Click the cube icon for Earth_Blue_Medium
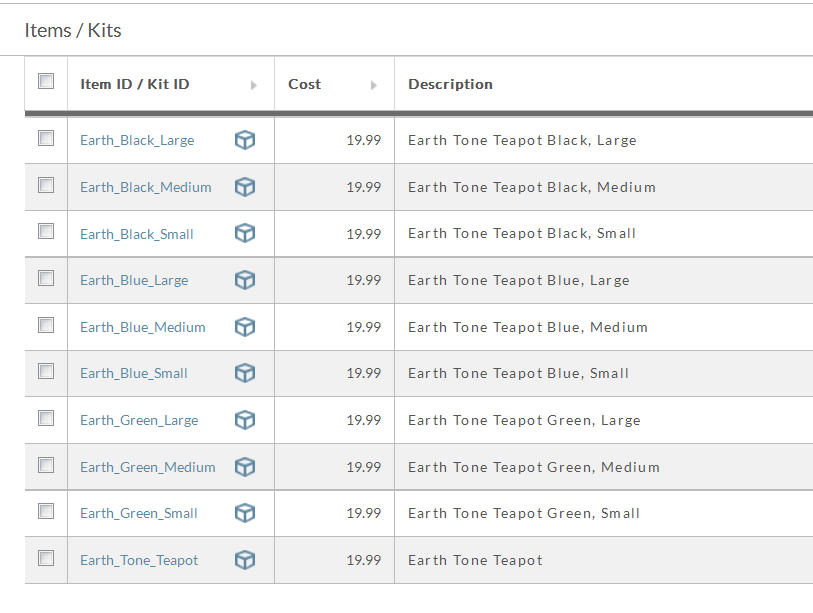813x613 pixels. coord(245,327)
